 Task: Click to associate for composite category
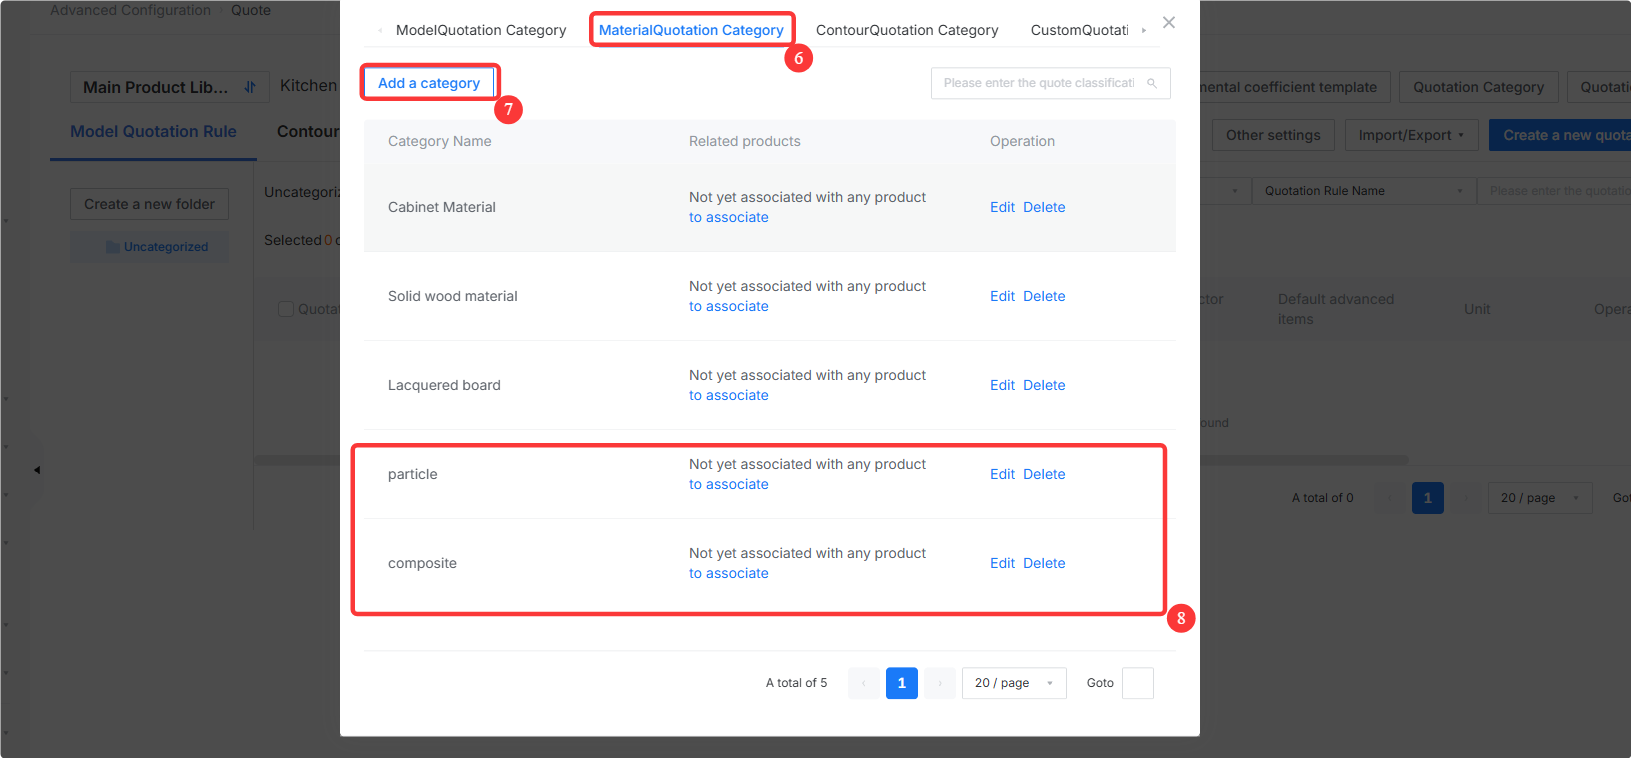(x=729, y=573)
